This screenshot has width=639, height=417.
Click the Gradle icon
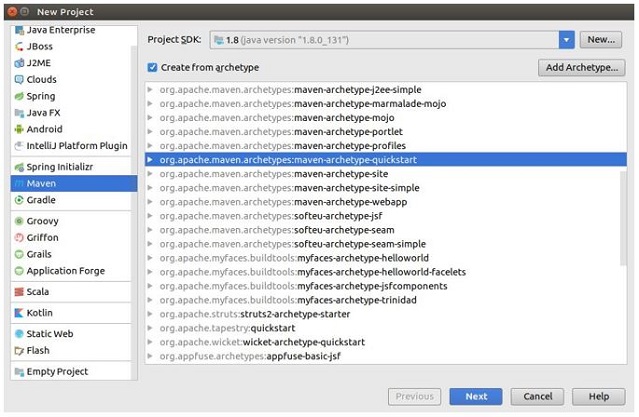pyautogui.click(x=19, y=200)
